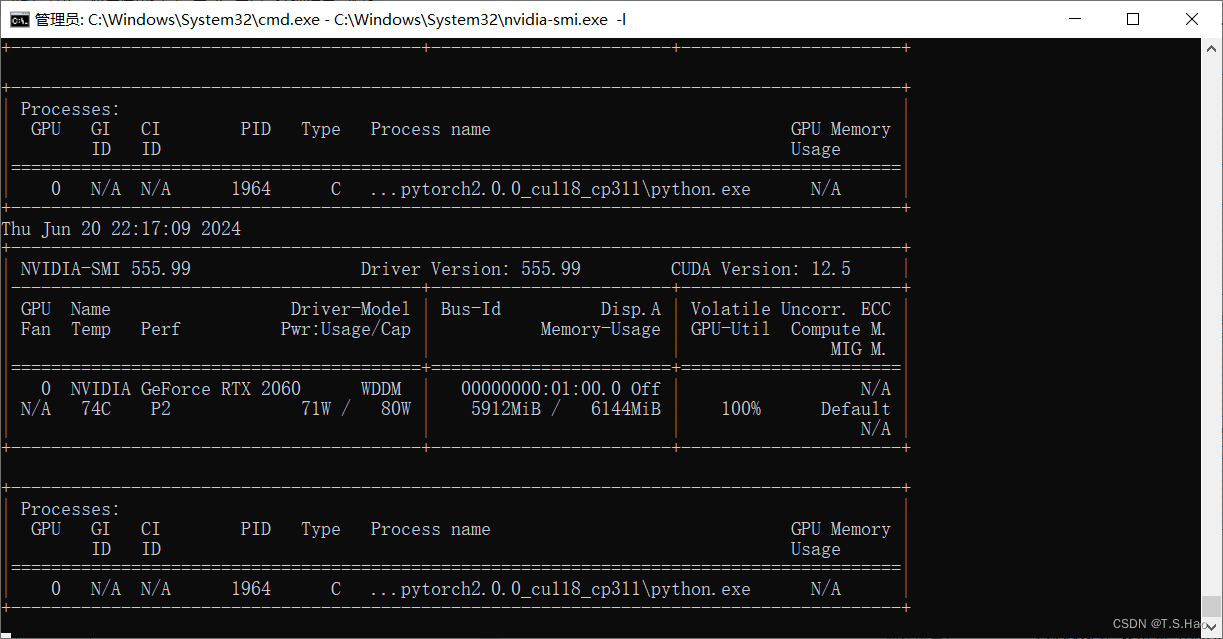
Task: Click the P2 performance state value
Action: click(161, 409)
